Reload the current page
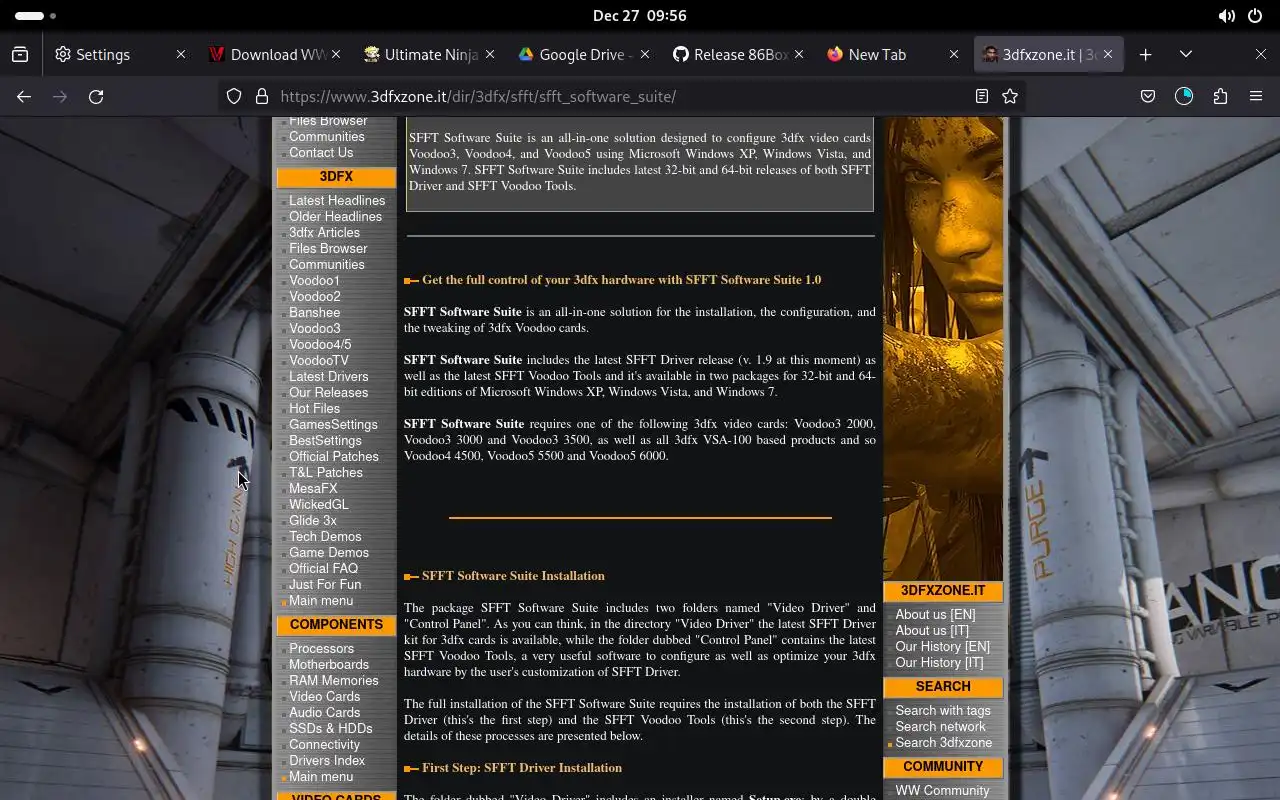 click(x=96, y=97)
